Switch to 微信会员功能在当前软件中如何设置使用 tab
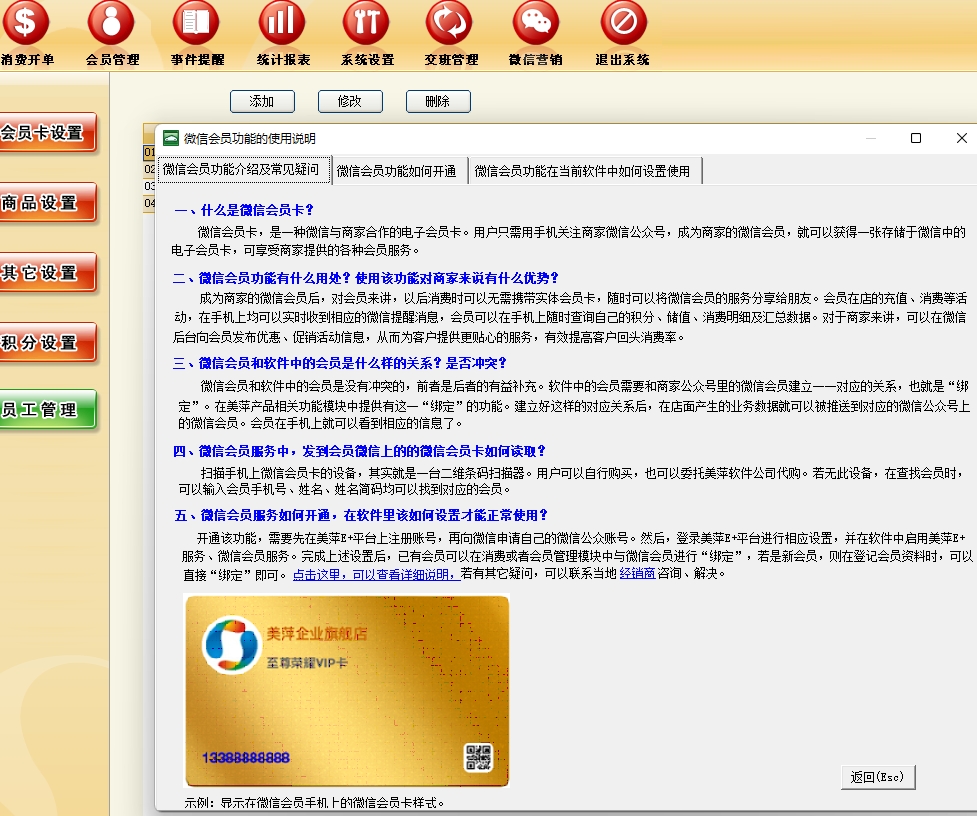 [582, 171]
